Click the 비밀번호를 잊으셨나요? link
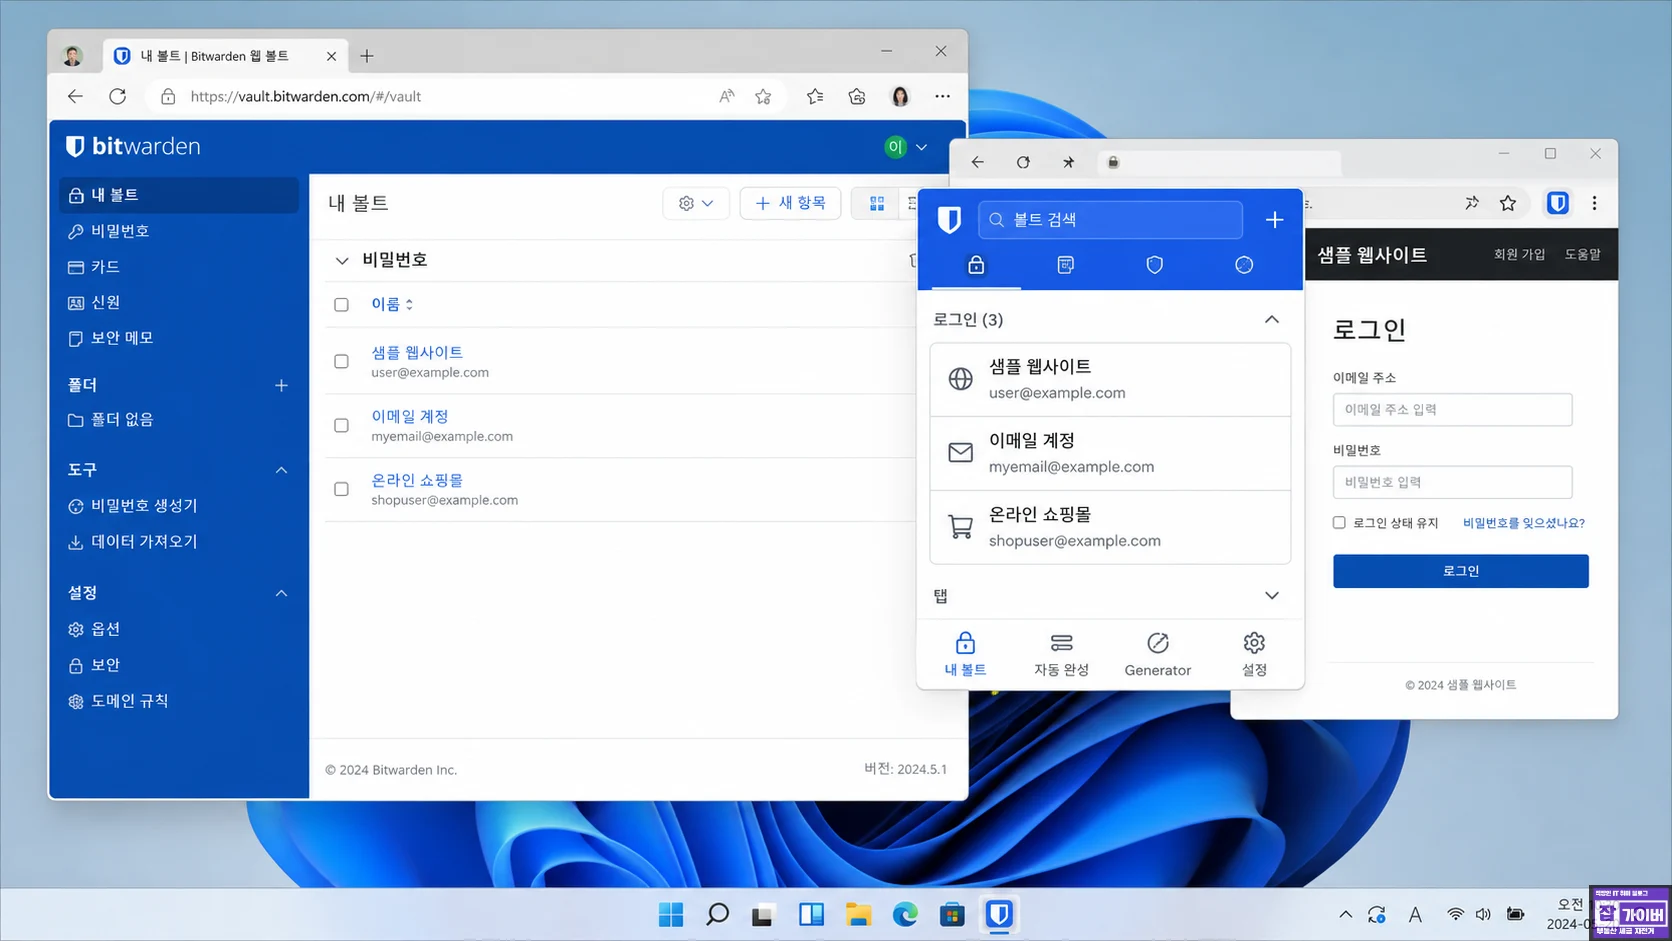Screen dimensions: 1672x941 (1524, 523)
